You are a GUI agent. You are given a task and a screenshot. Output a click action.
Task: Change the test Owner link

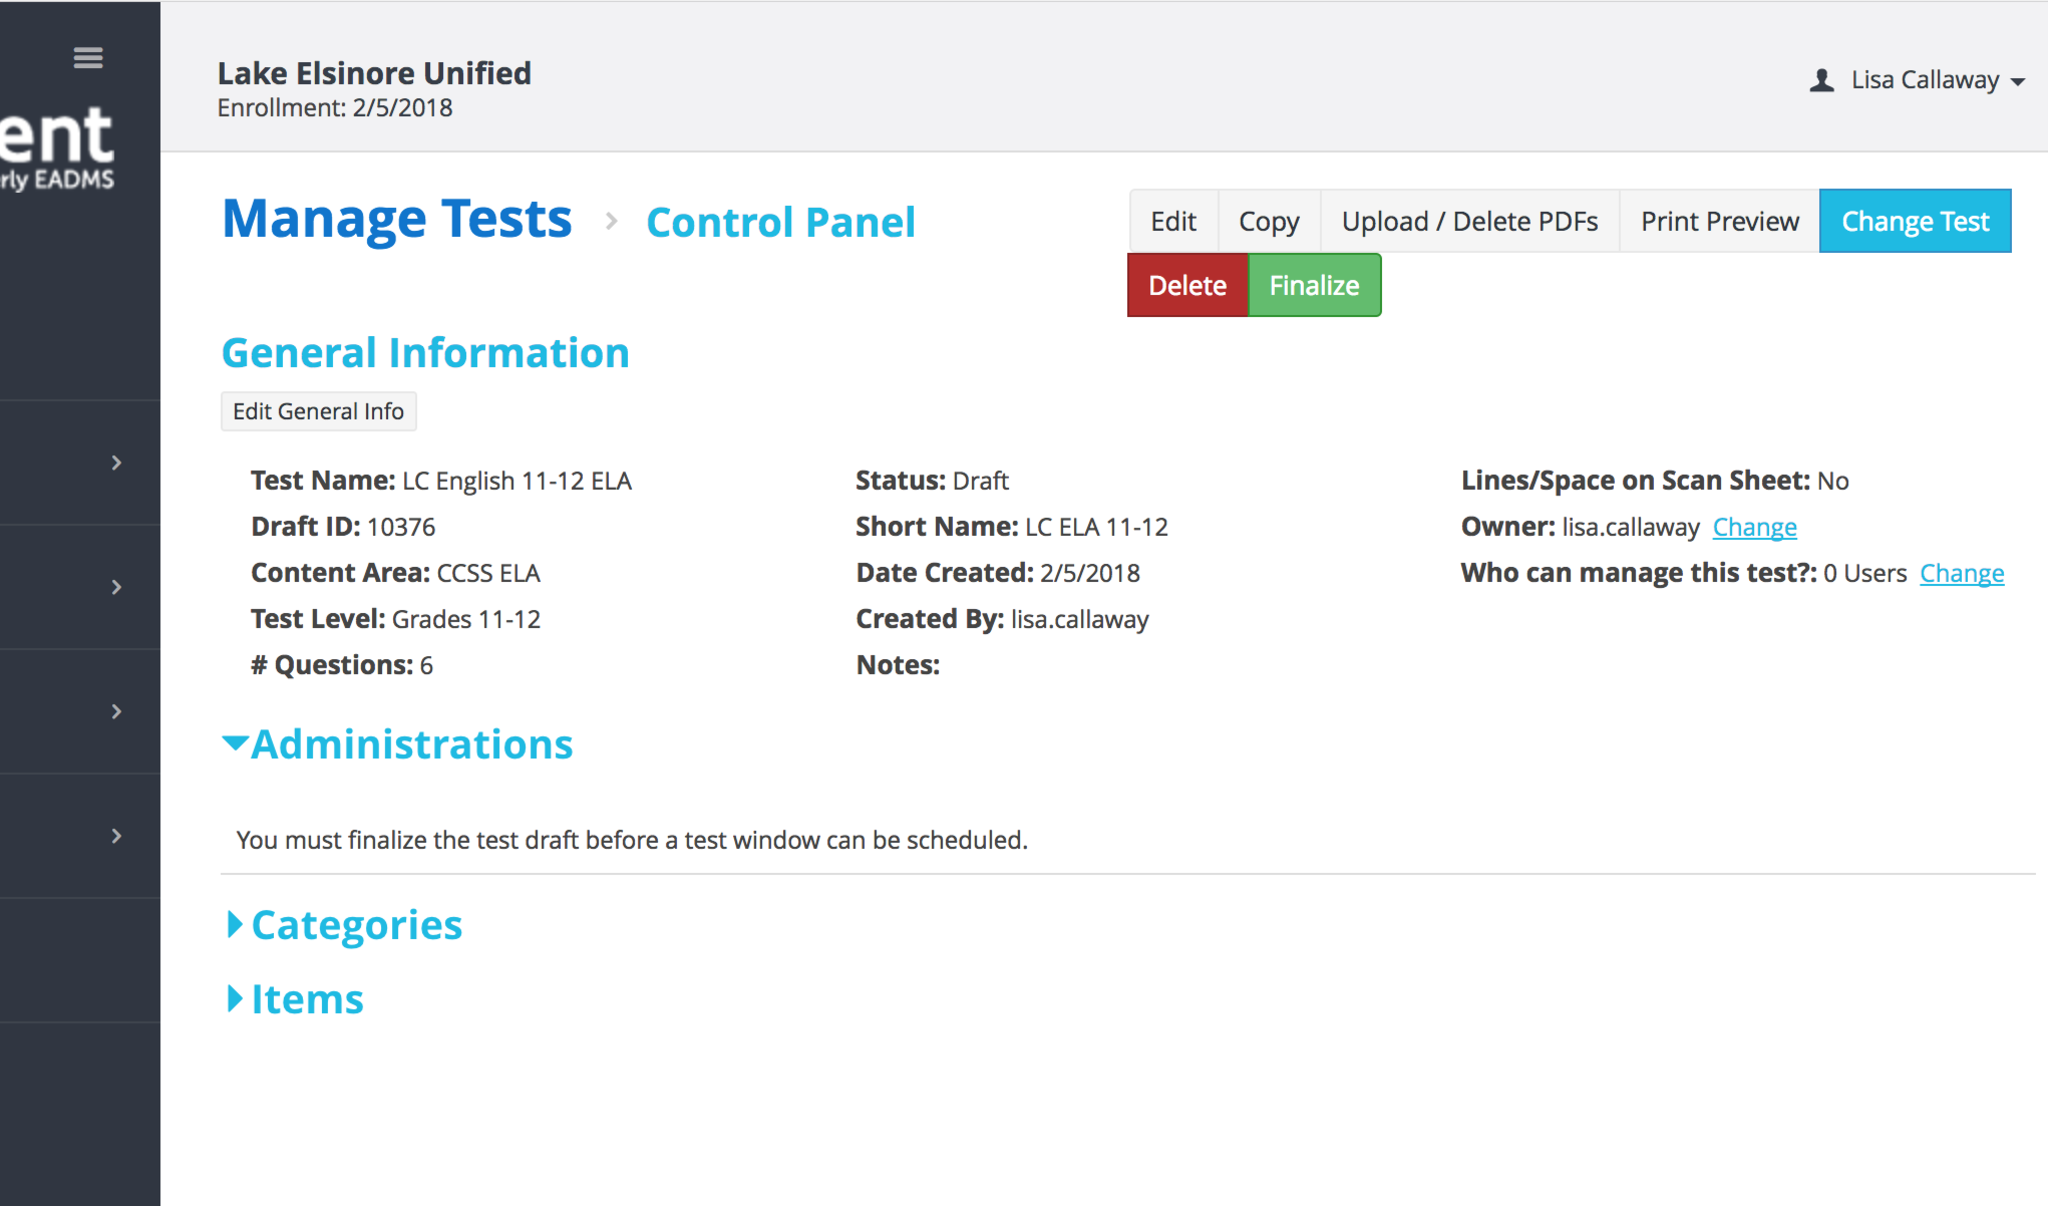[x=1754, y=527]
